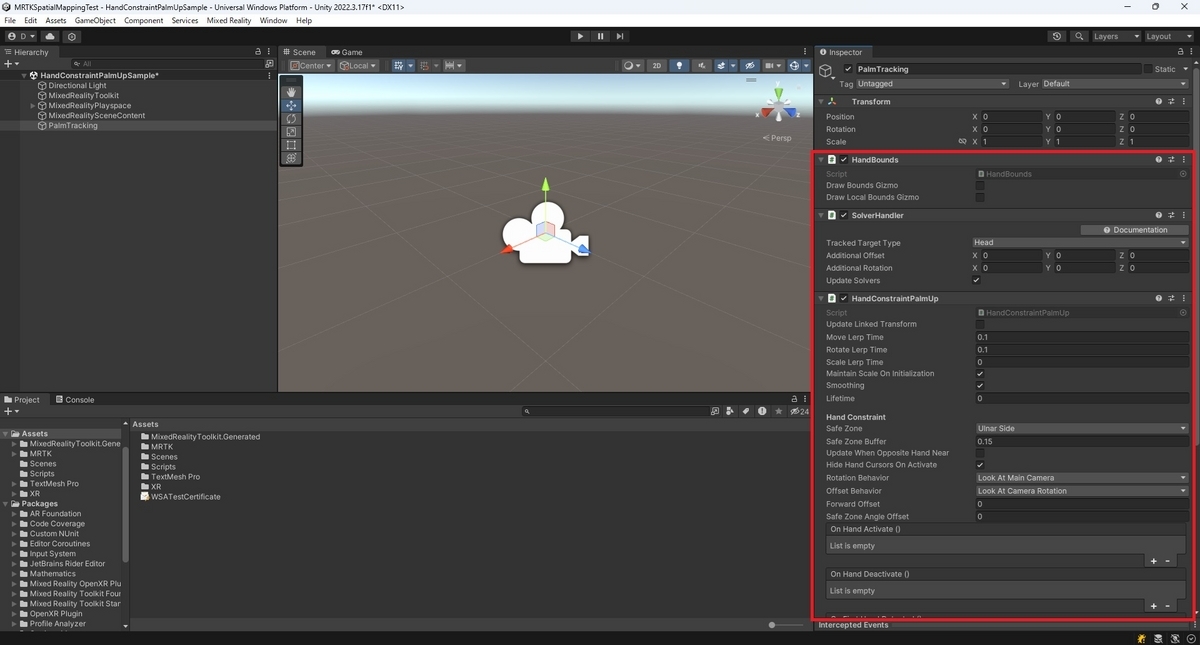Enable Update Linked Transform checkbox
Viewport: 1200px width, 645px height.
coord(980,325)
